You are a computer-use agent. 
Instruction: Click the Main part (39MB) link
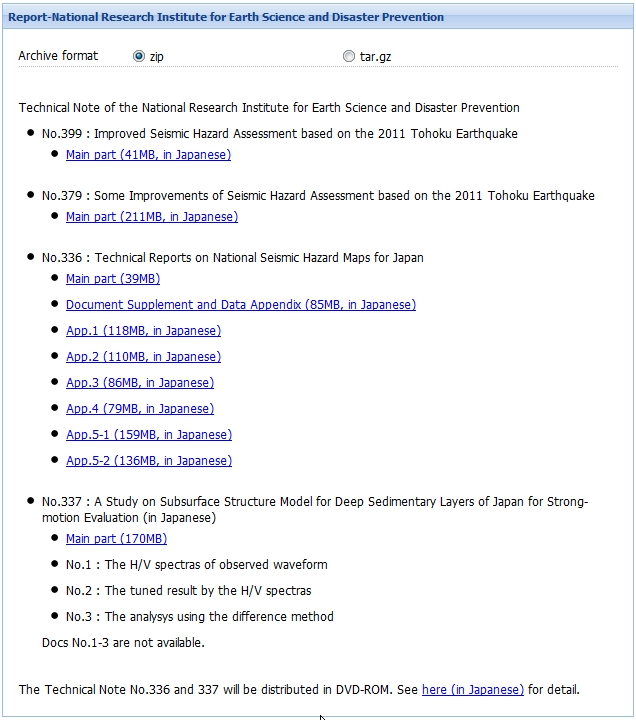click(112, 279)
